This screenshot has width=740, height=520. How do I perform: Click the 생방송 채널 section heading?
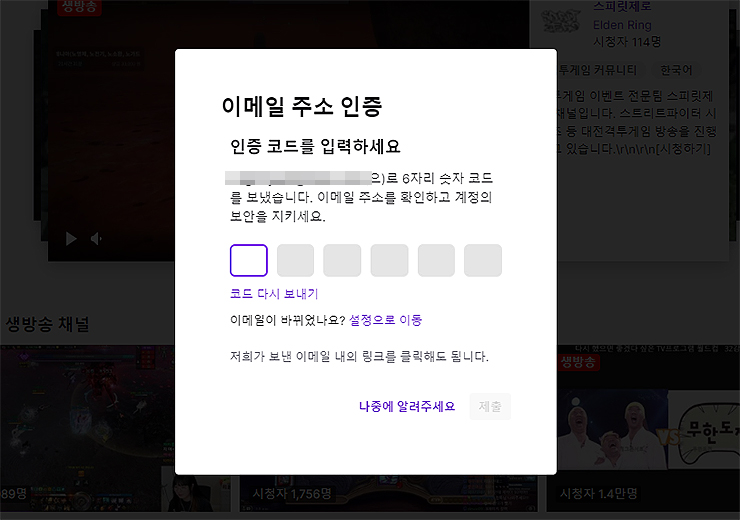pyautogui.click(x=47, y=324)
